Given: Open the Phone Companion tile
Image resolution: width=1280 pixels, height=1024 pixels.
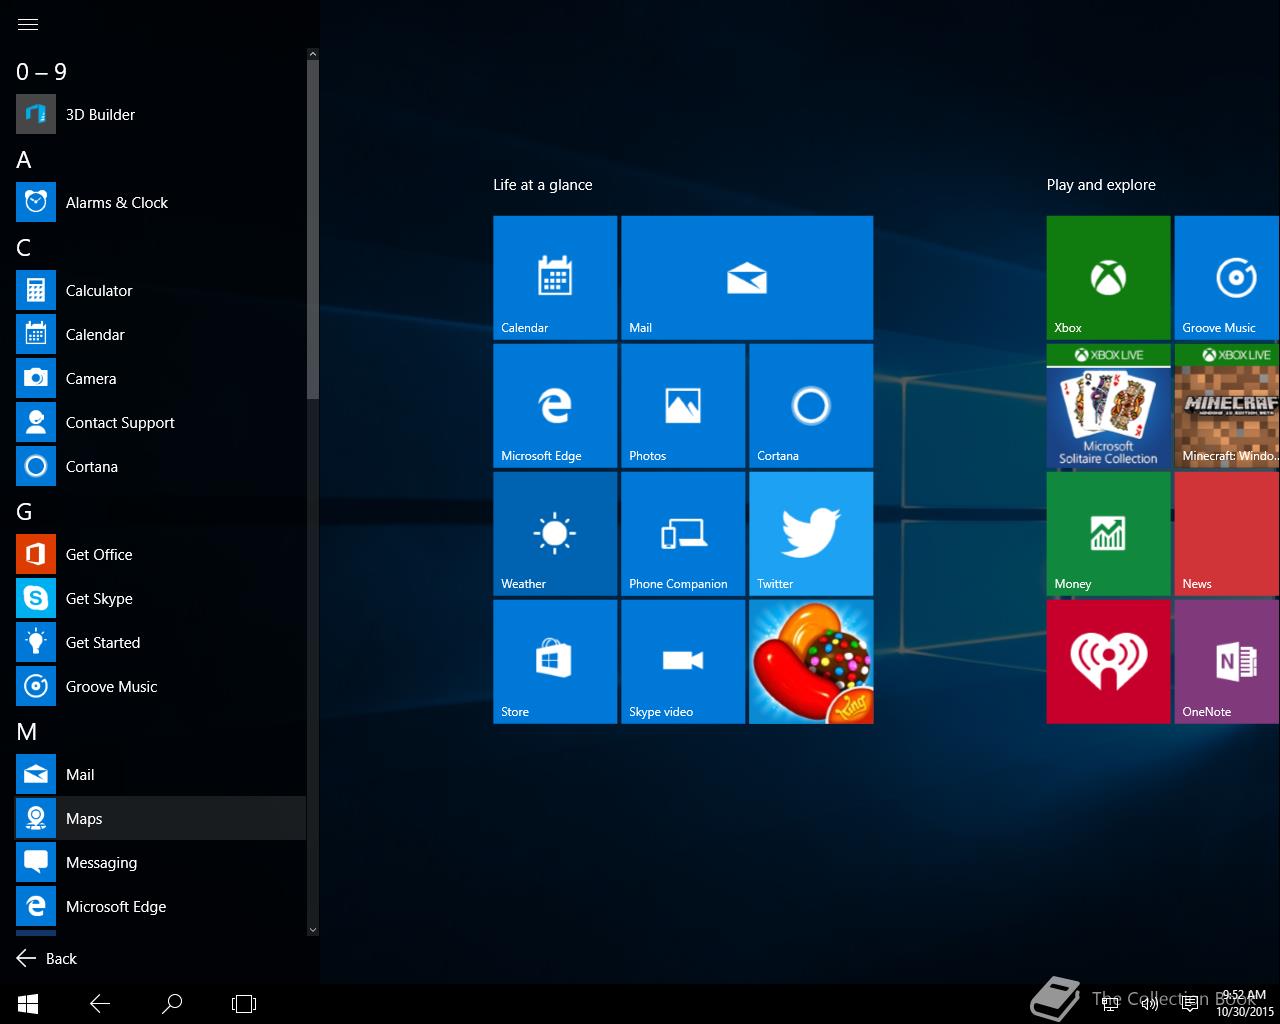Looking at the screenshot, I should click(x=683, y=534).
